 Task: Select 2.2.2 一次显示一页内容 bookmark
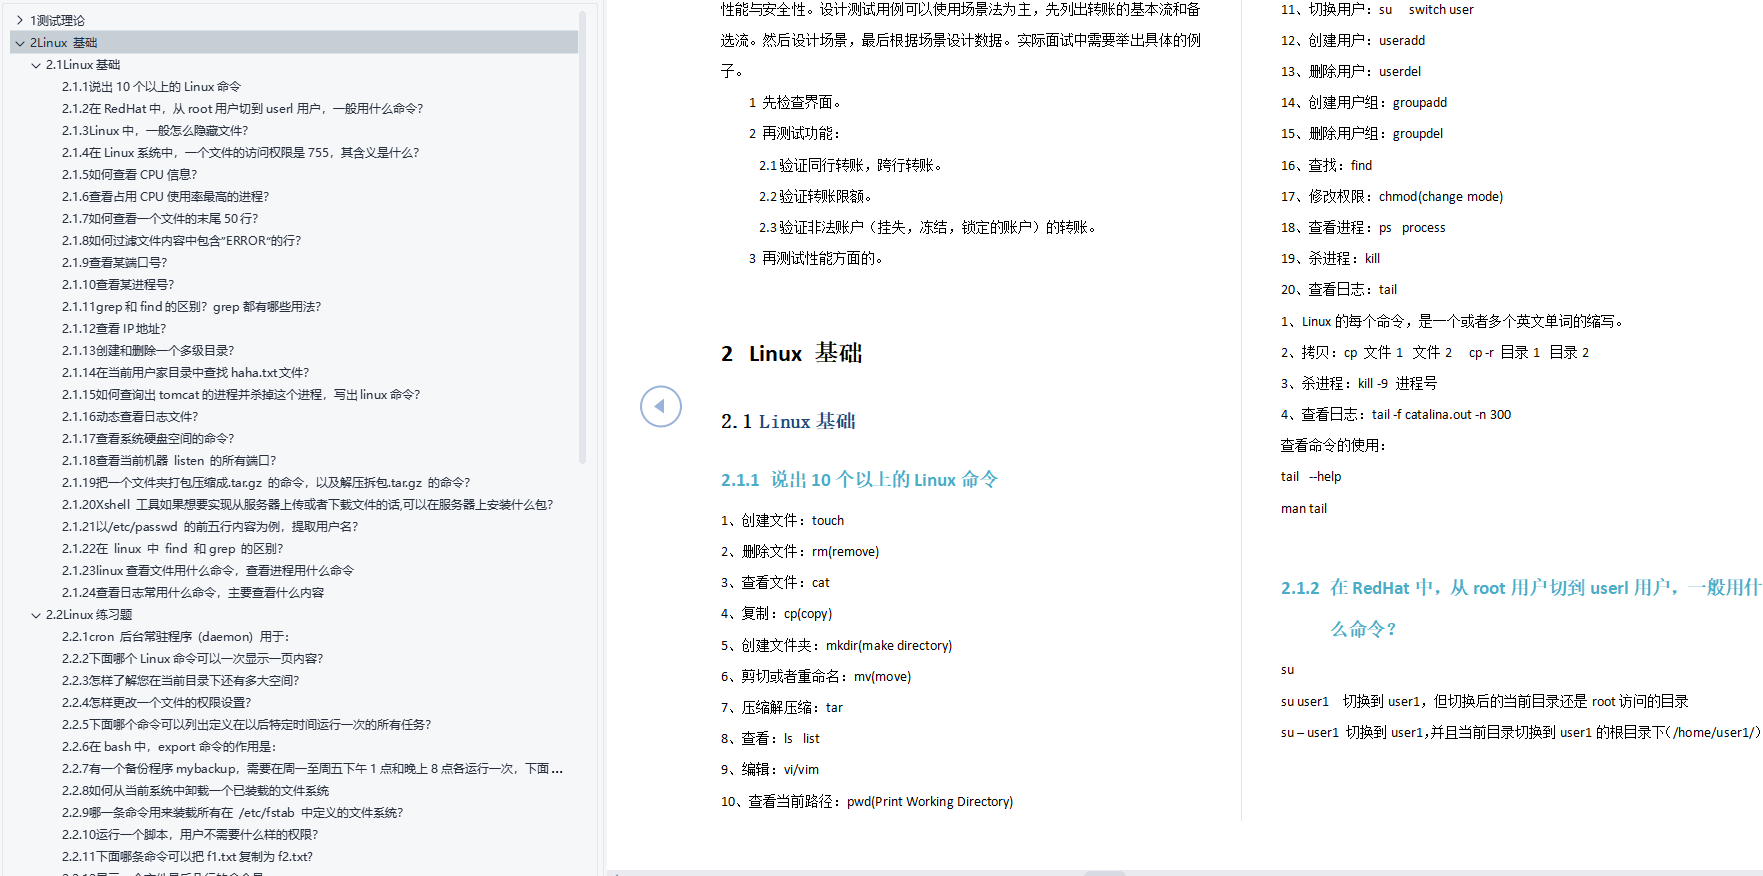pyautogui.click(x=192, y=658)
